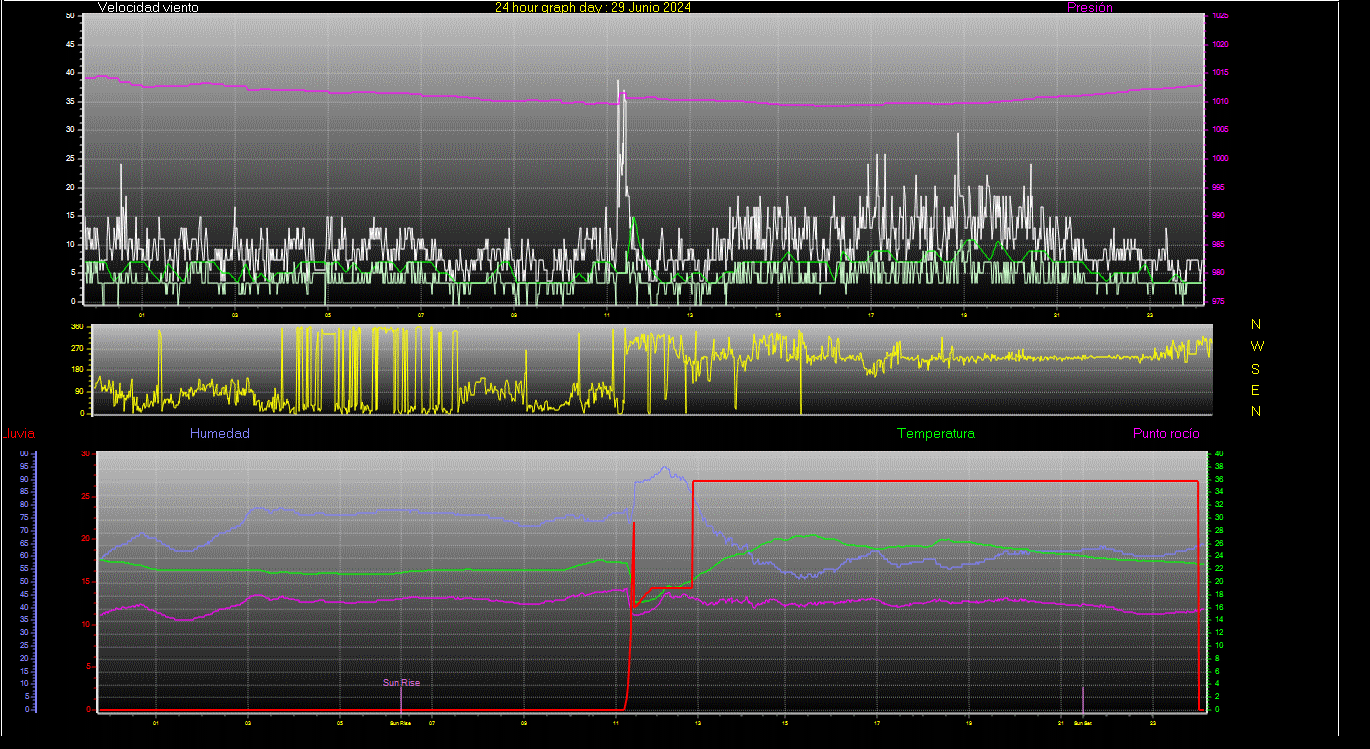Click the '1010' pressure axis value
Viewport: 1370px width, 749px height.
click(x=1219, y=102)
